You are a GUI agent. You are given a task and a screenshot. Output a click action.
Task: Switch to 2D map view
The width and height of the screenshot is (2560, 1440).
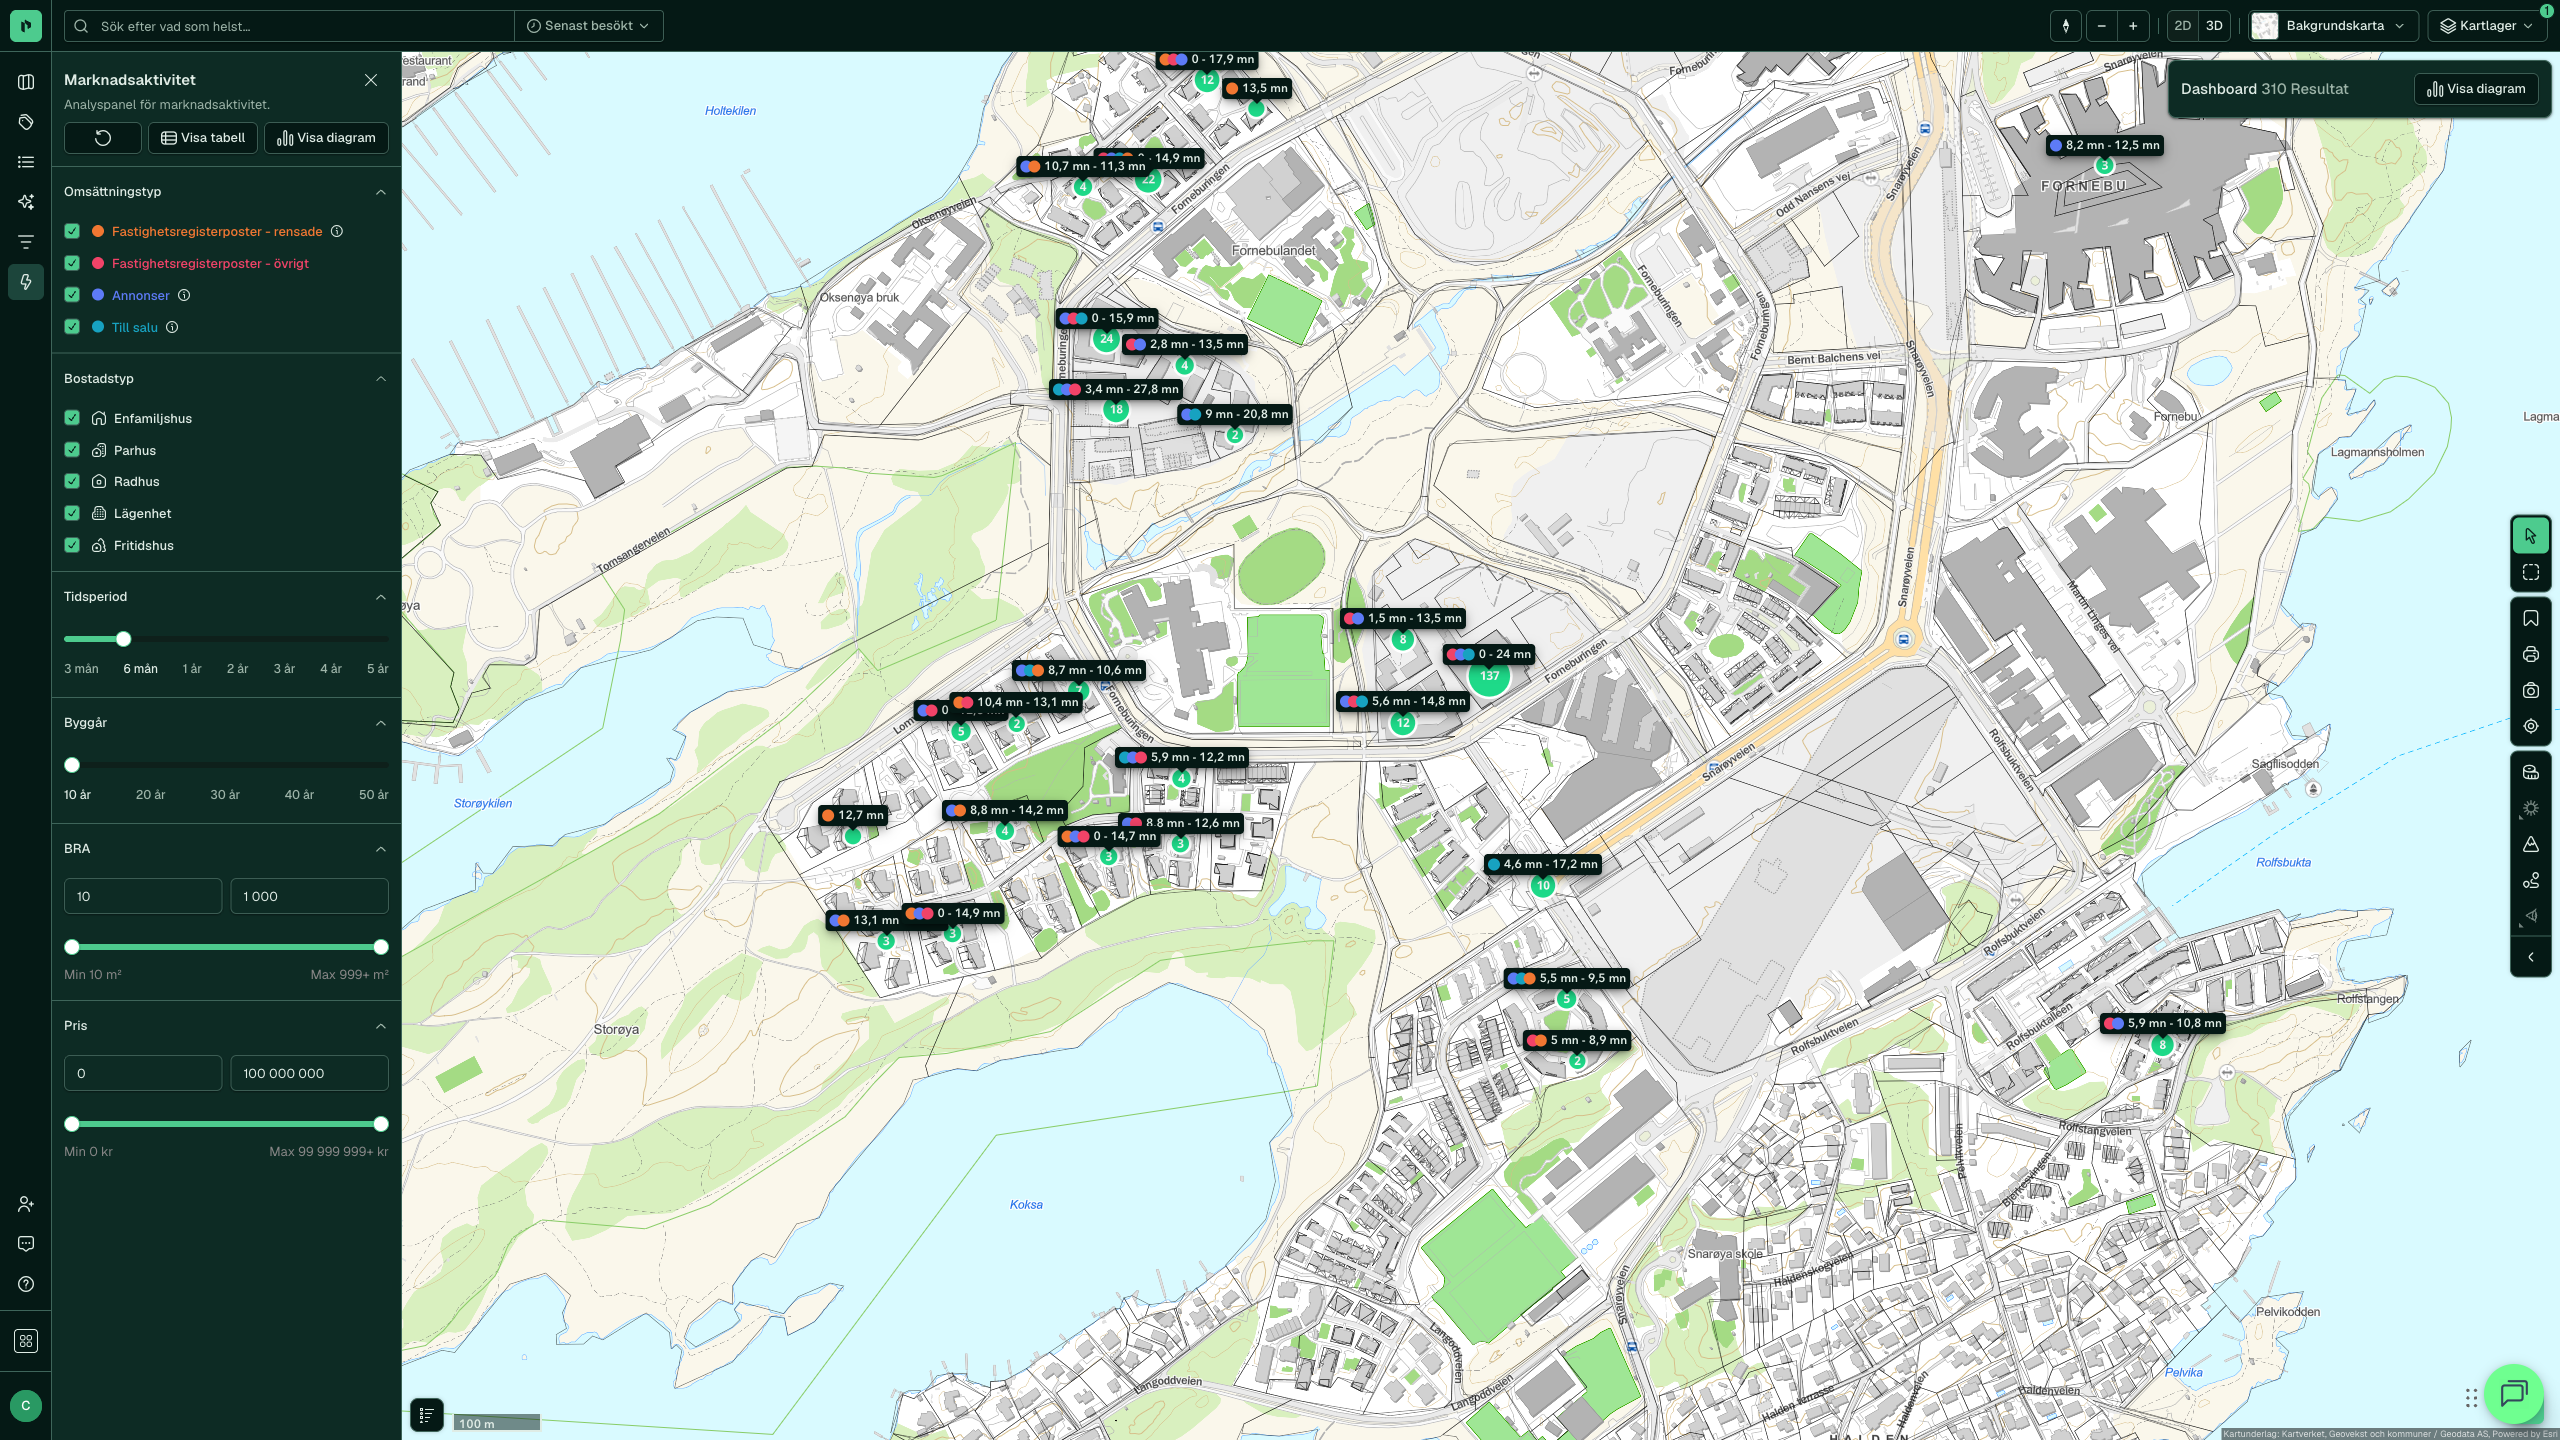(x=2183, y=26)
